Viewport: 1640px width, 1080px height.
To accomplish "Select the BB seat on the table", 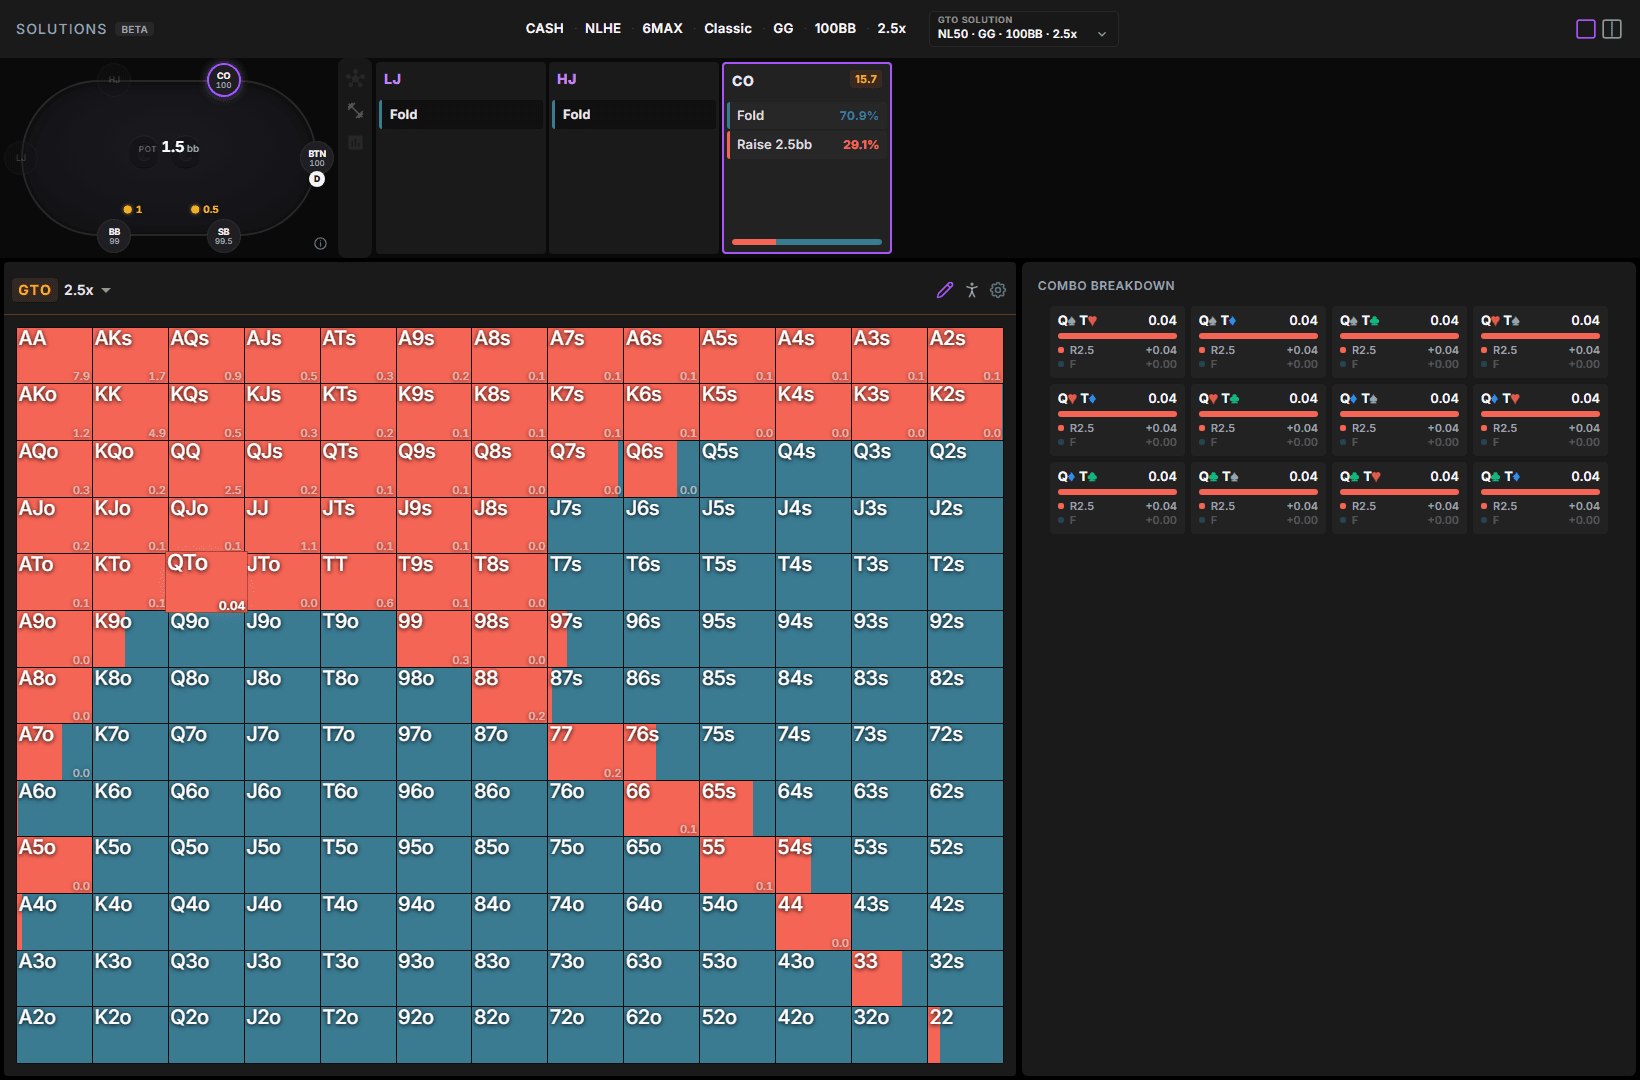I will [114, 236].
